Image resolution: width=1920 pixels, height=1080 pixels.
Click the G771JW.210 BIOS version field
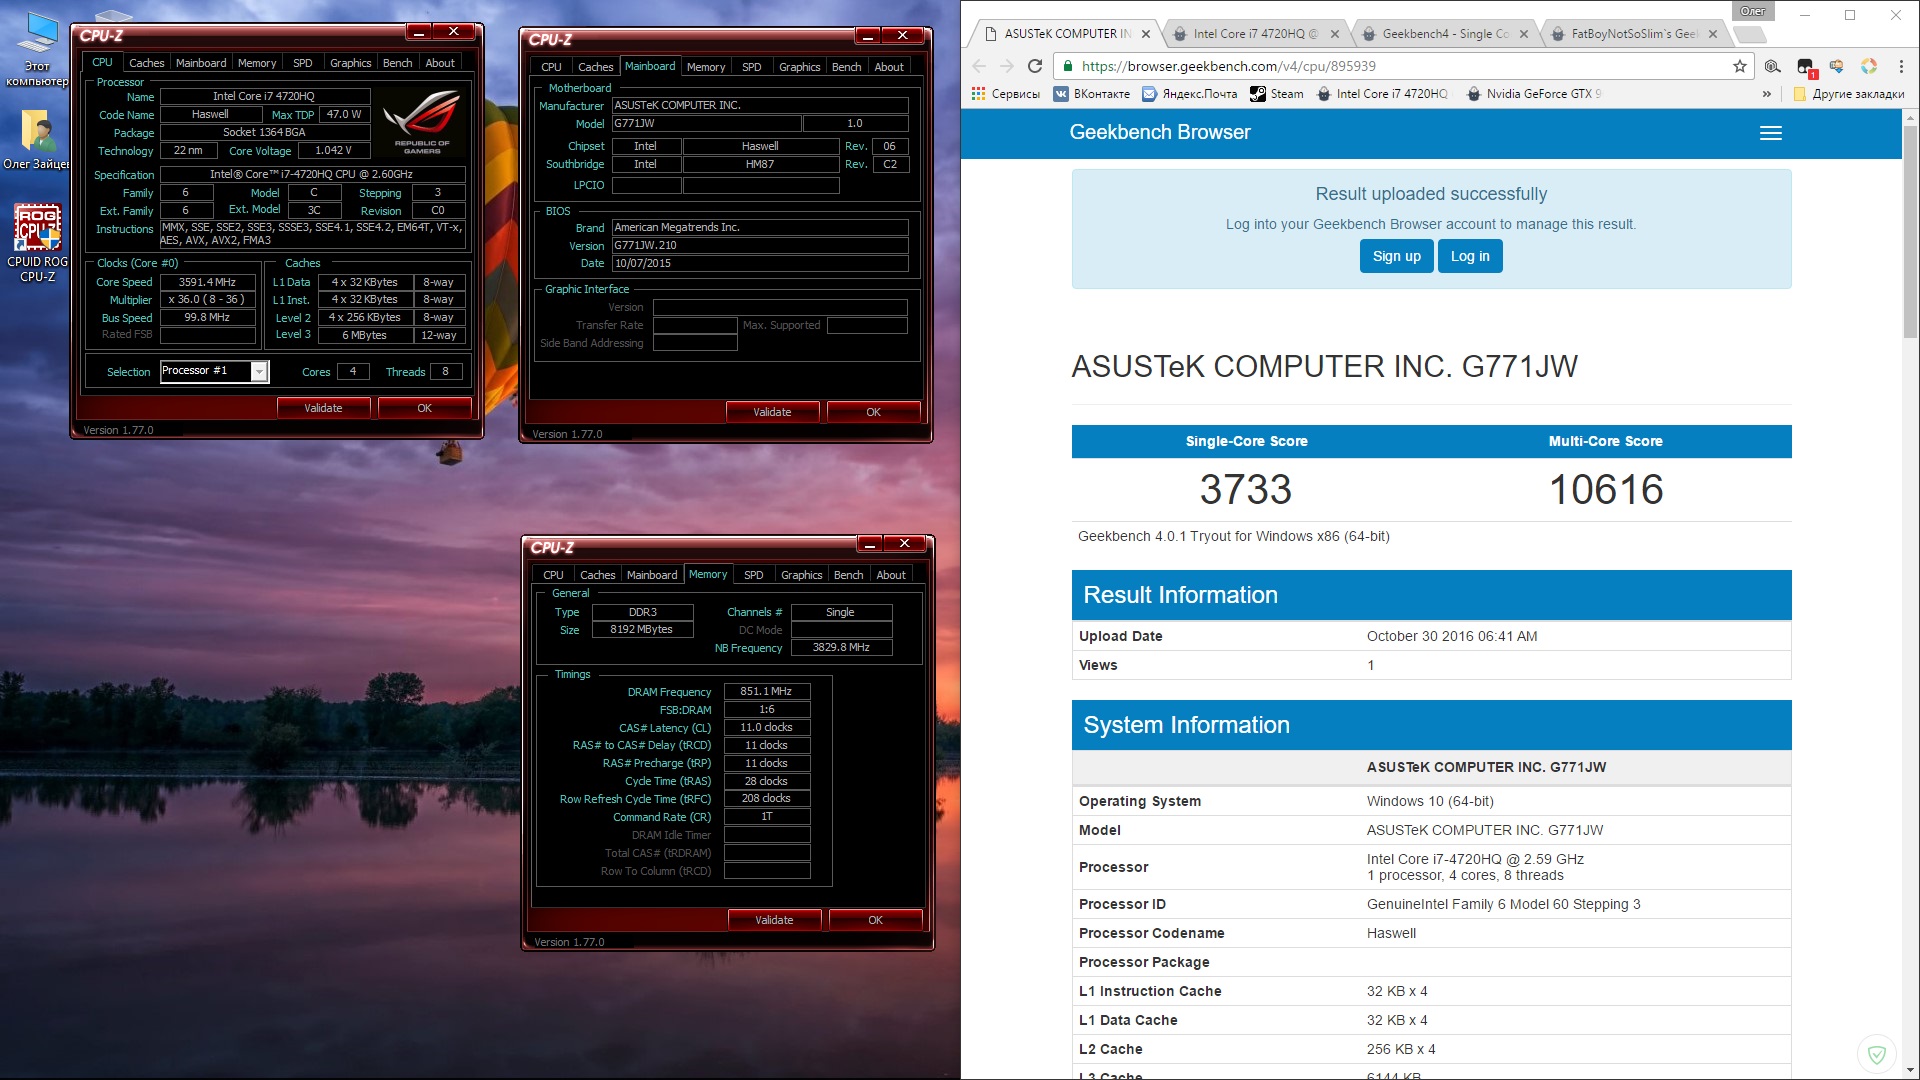pos(760,245)
